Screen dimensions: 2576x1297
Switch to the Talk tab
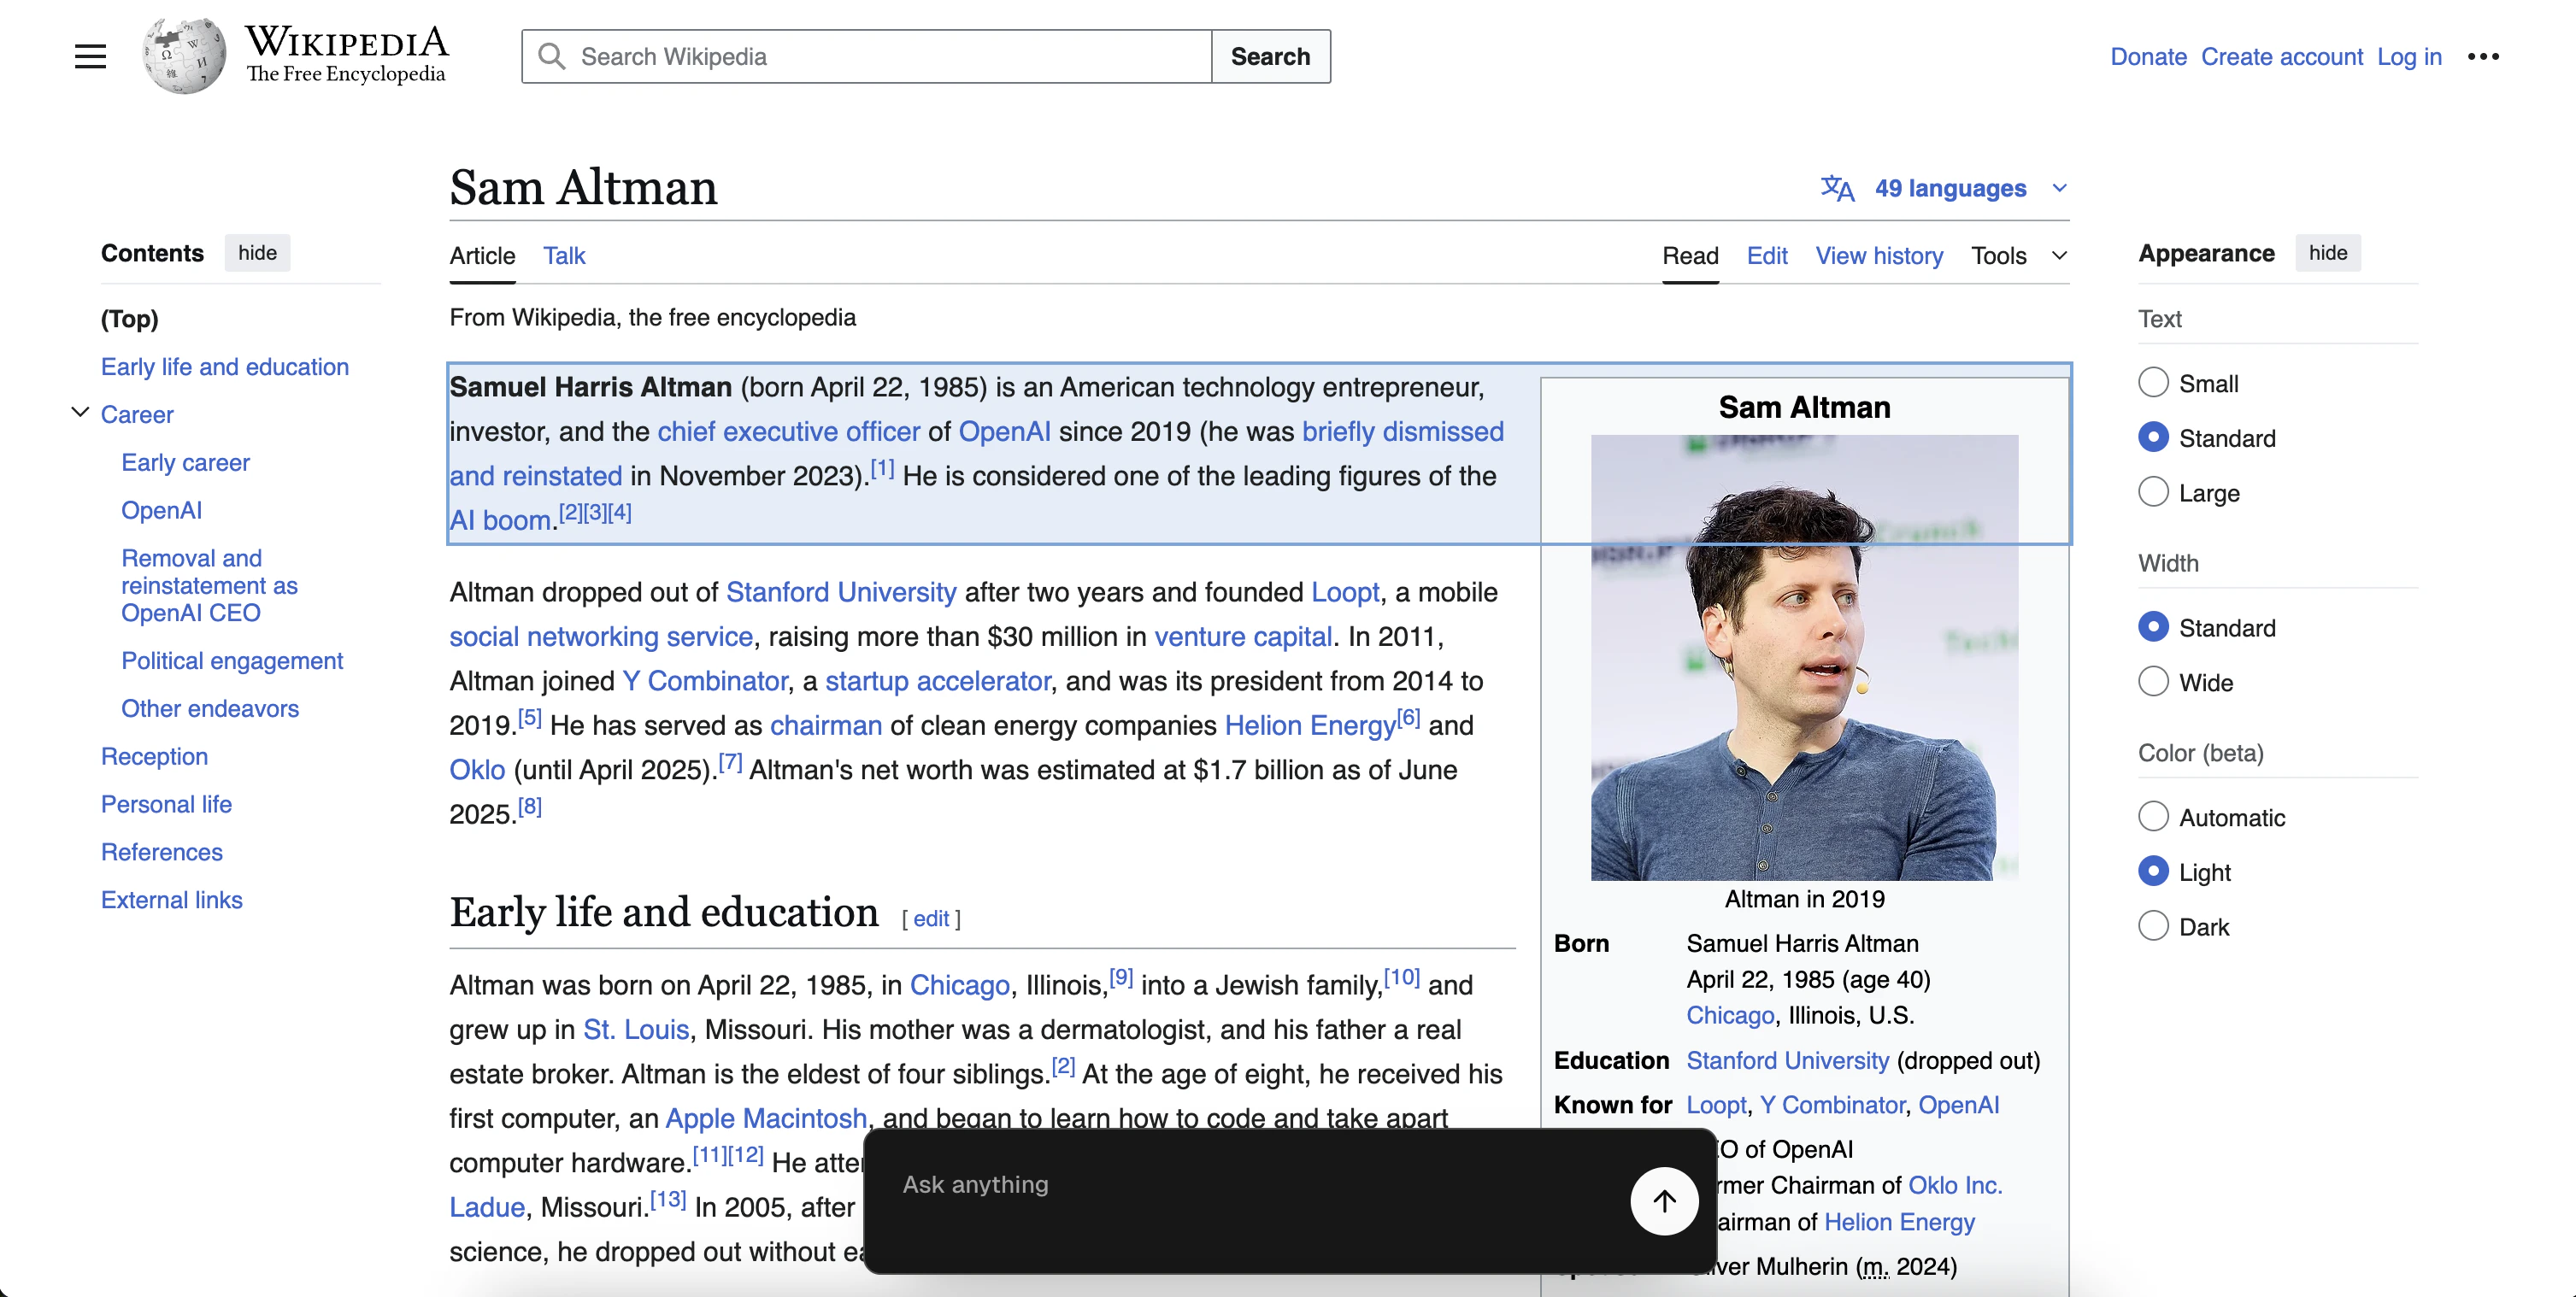click(x=564, y=256)
